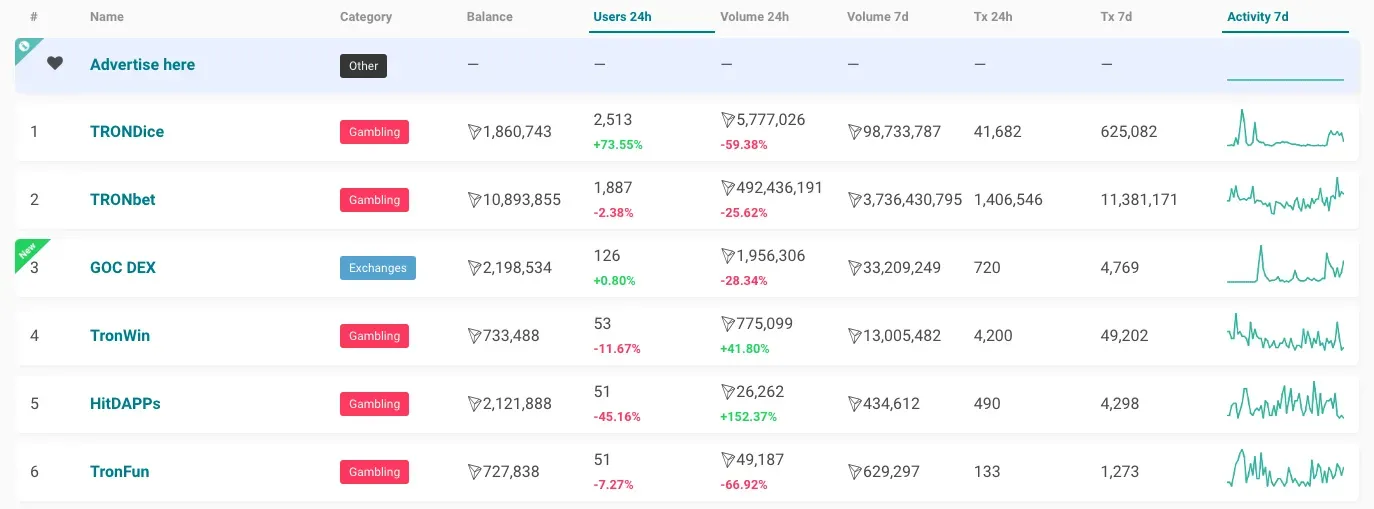Viewport: 1374px width, 509px height.
Task: Click the TRX icon beside GOC DEX balance
Action: pos(474,268)
